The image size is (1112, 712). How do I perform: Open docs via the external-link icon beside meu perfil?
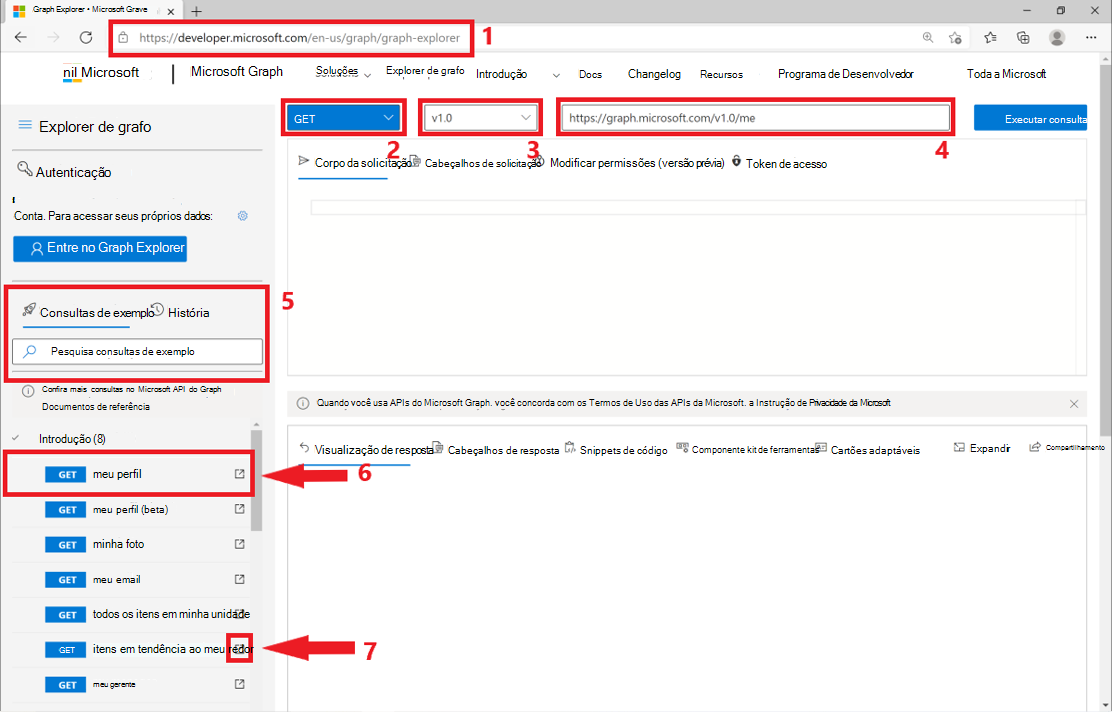click(x=238, y=474)
